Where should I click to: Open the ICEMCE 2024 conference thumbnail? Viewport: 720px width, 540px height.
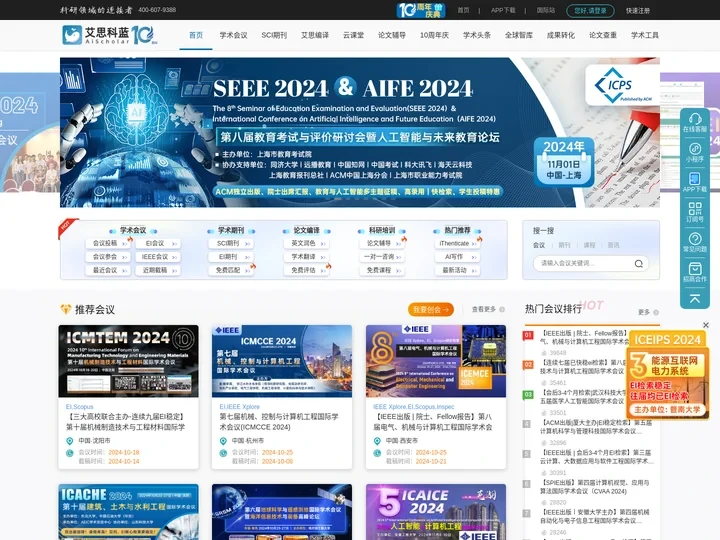point(436,361)
